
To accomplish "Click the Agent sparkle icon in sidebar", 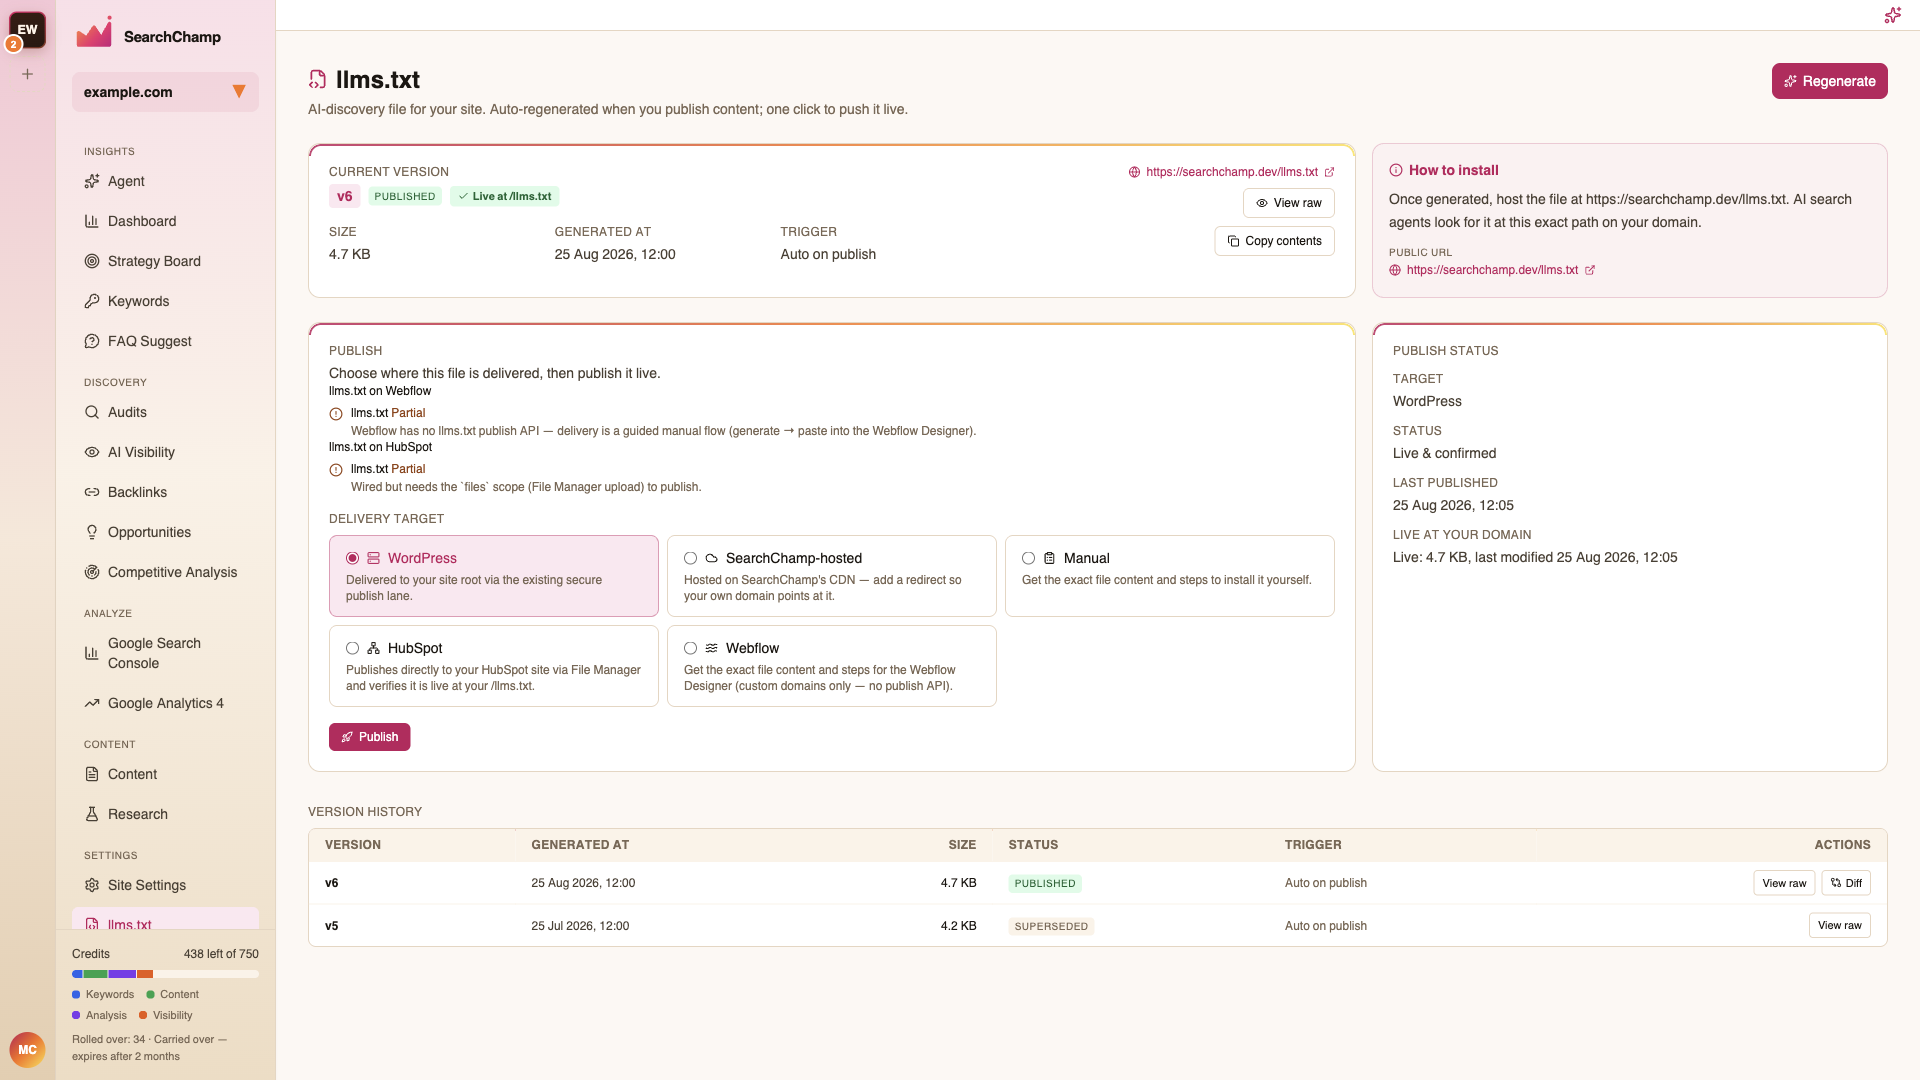I will 92,181.
